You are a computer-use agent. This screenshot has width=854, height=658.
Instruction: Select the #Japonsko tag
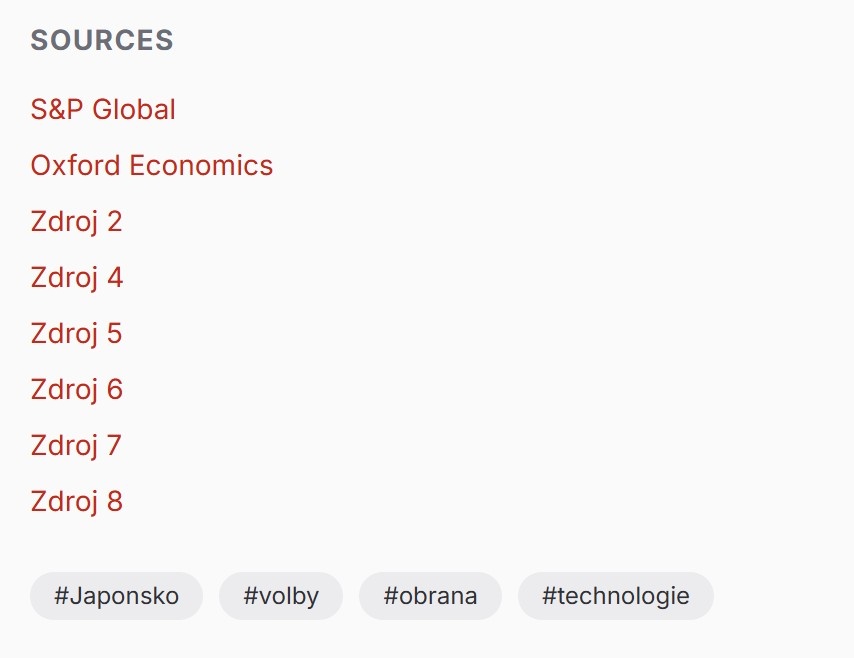tap(116, 596)
